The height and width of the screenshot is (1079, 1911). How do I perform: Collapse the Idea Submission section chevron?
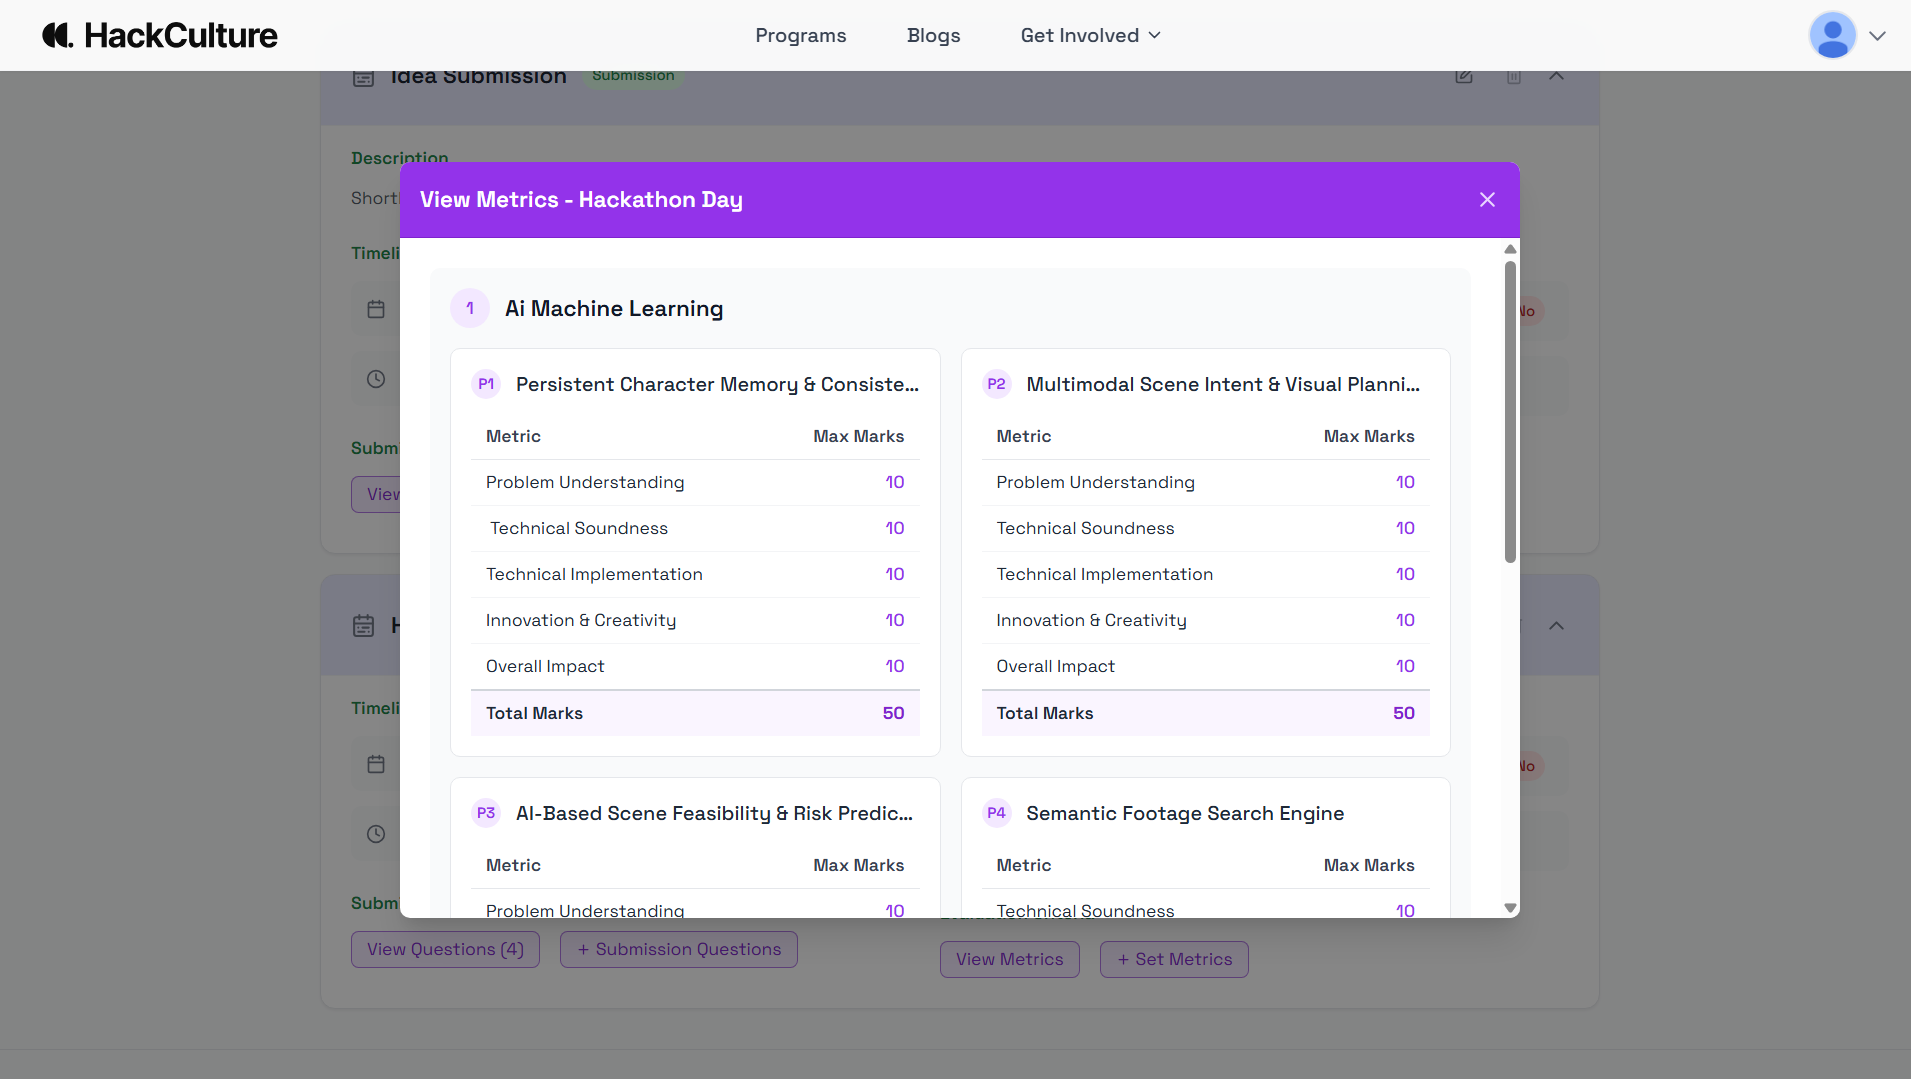(x=1556, y=76)
